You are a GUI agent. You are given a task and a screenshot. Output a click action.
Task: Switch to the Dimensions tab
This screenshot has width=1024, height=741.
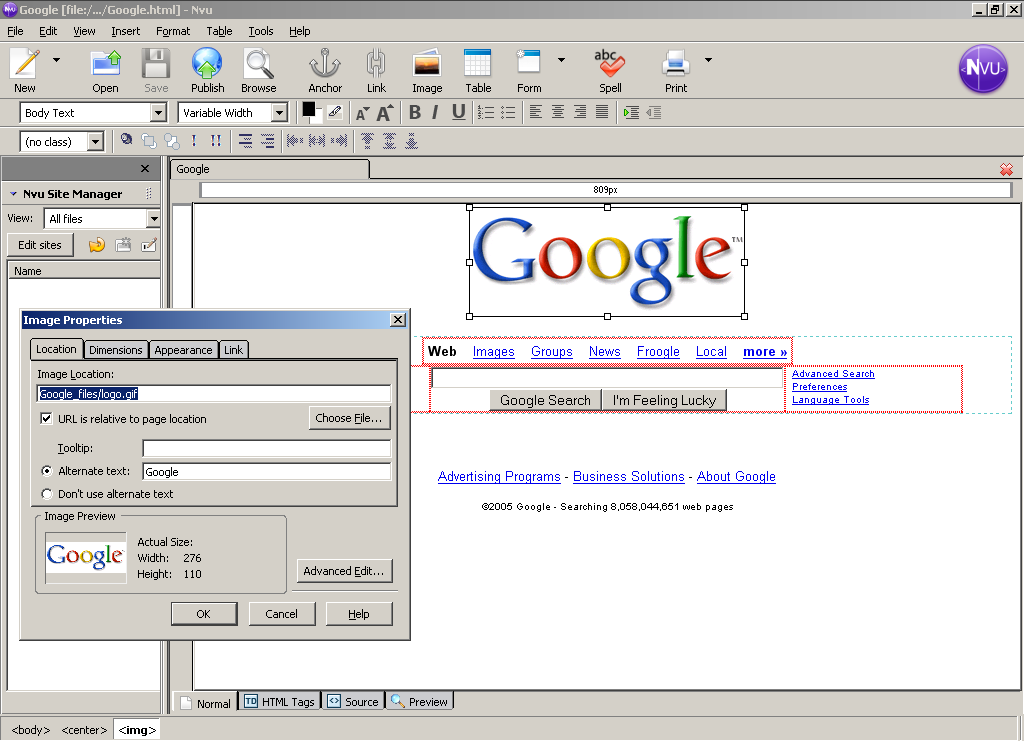pos(116,350)
